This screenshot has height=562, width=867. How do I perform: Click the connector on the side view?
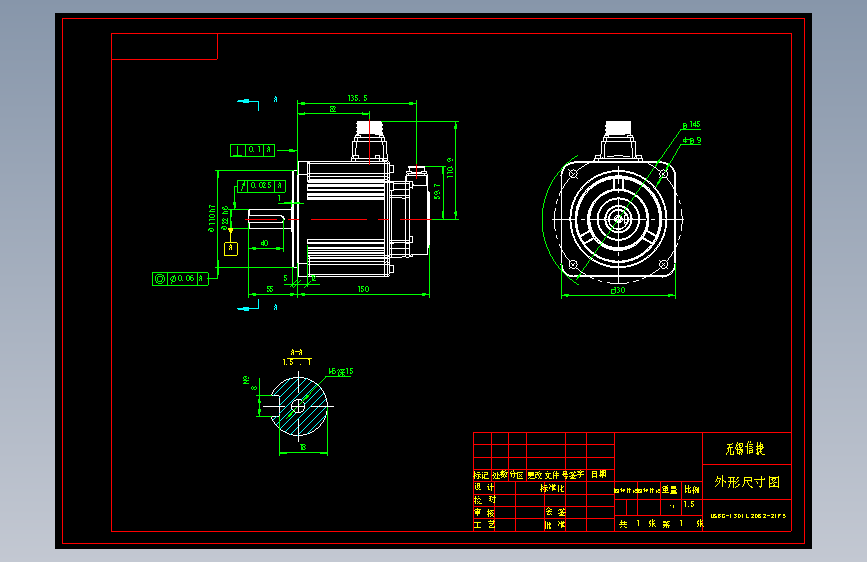click(x=369, y=140)
